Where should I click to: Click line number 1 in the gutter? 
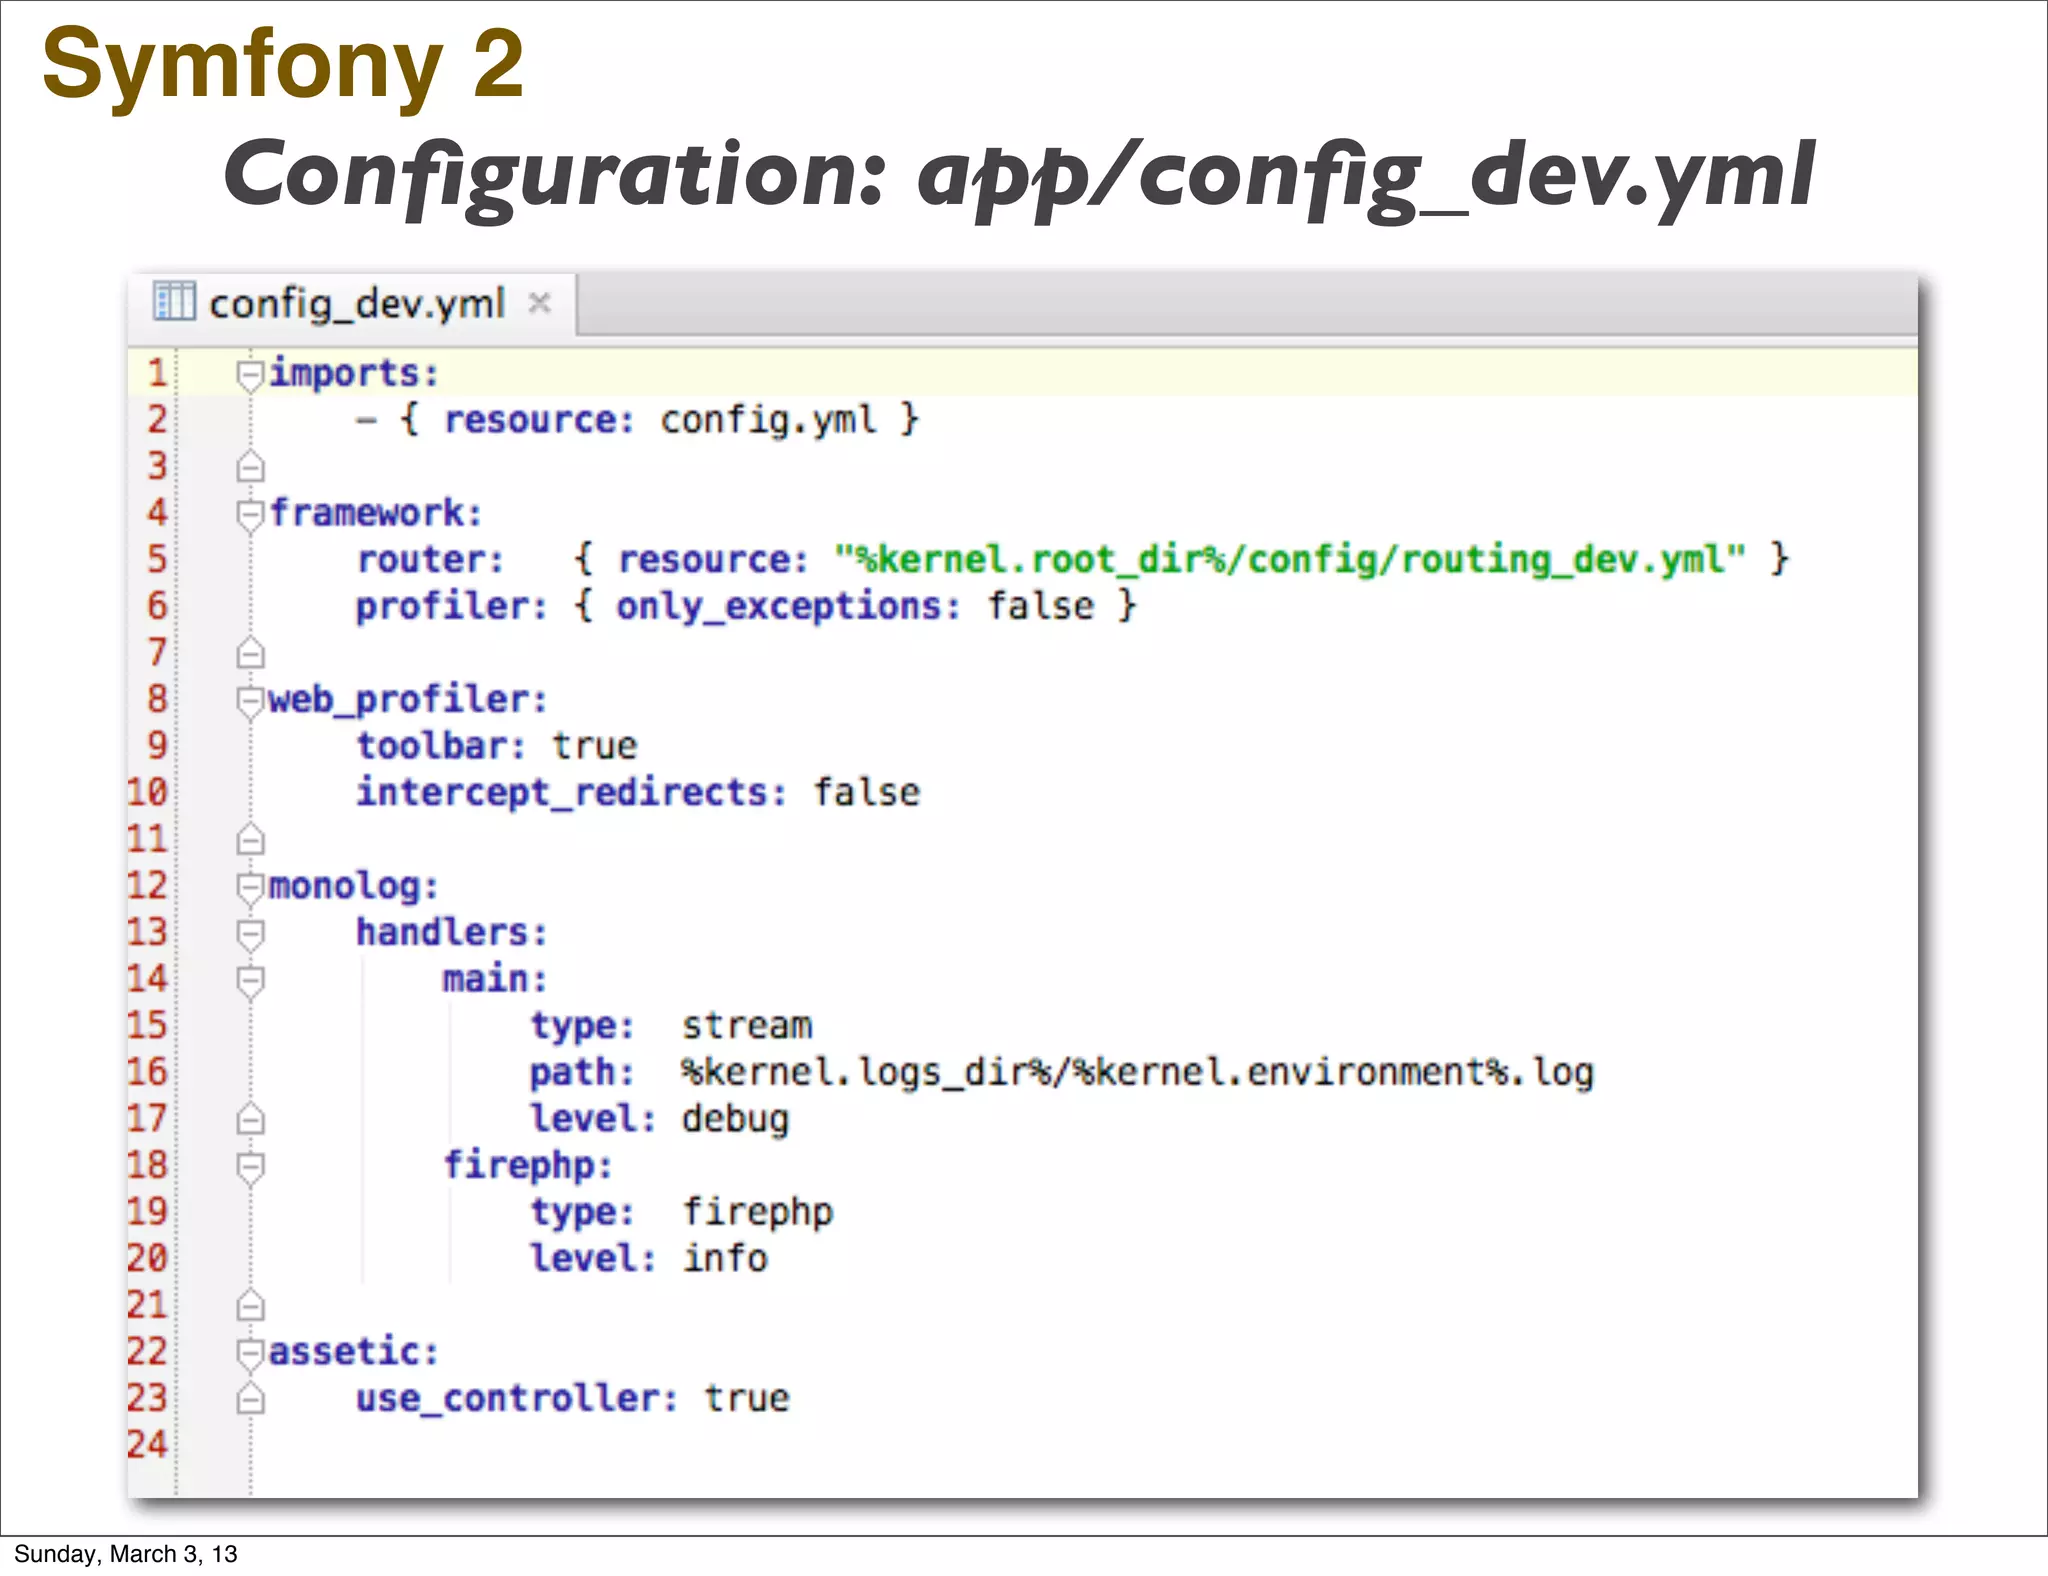pyautogui.click(x=157, y=373)
